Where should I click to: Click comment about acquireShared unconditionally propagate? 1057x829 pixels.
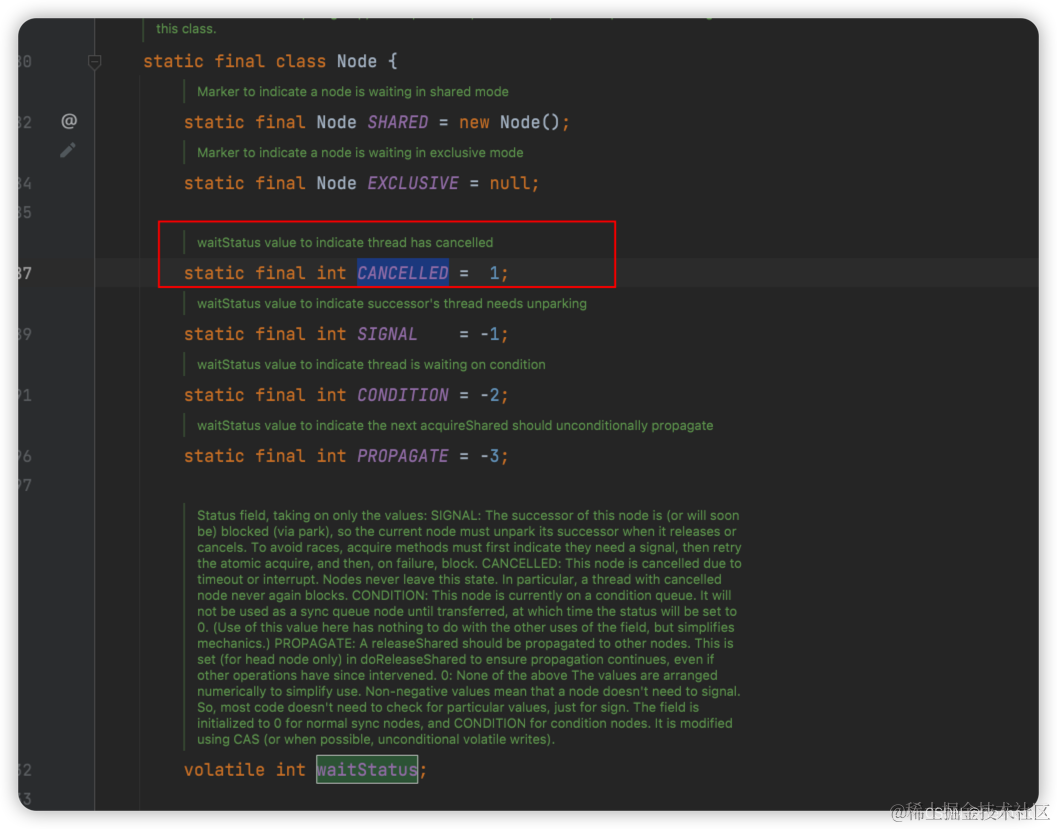(455, 426)
